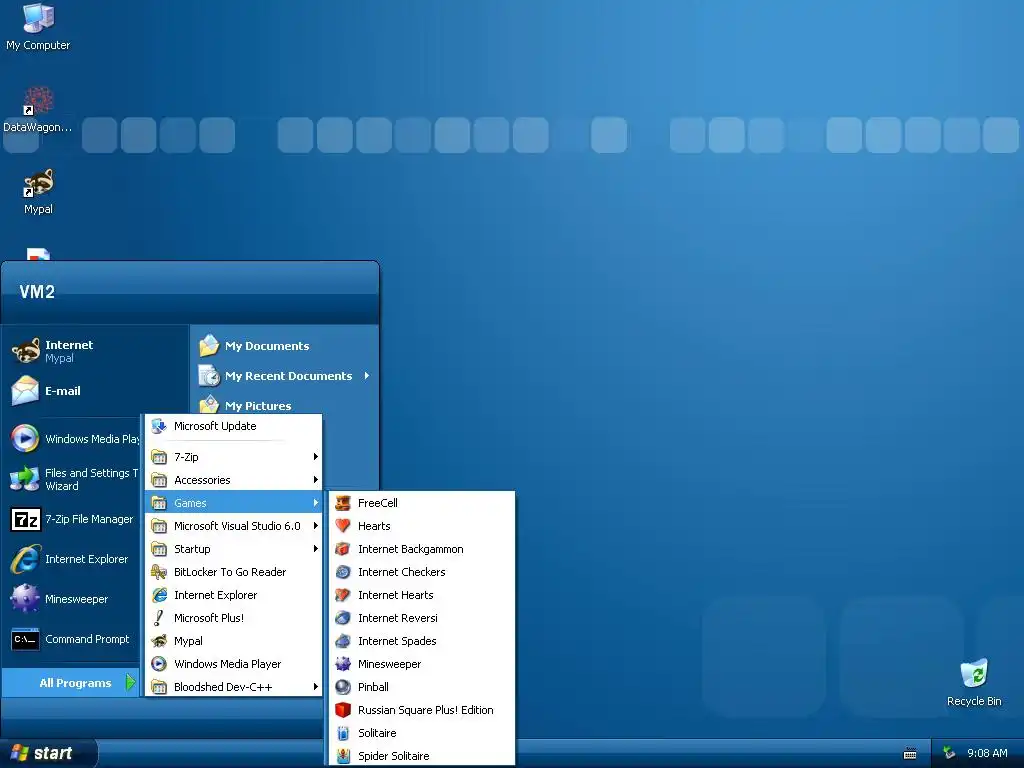Screen dimensions: 1024x768
Task: Click the Command Prompt icon in Start menu
Action: click(x=26, y=639)
